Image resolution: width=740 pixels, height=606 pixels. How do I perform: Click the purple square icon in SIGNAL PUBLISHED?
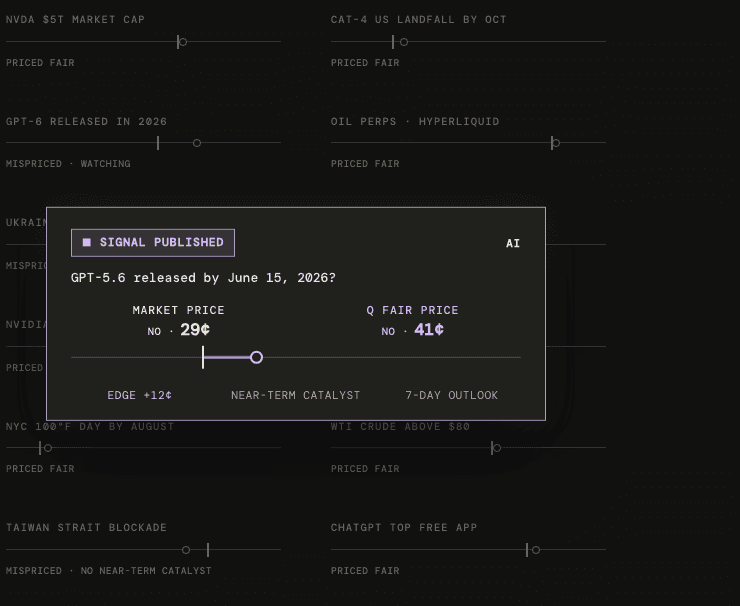click(x=86, y=242)
